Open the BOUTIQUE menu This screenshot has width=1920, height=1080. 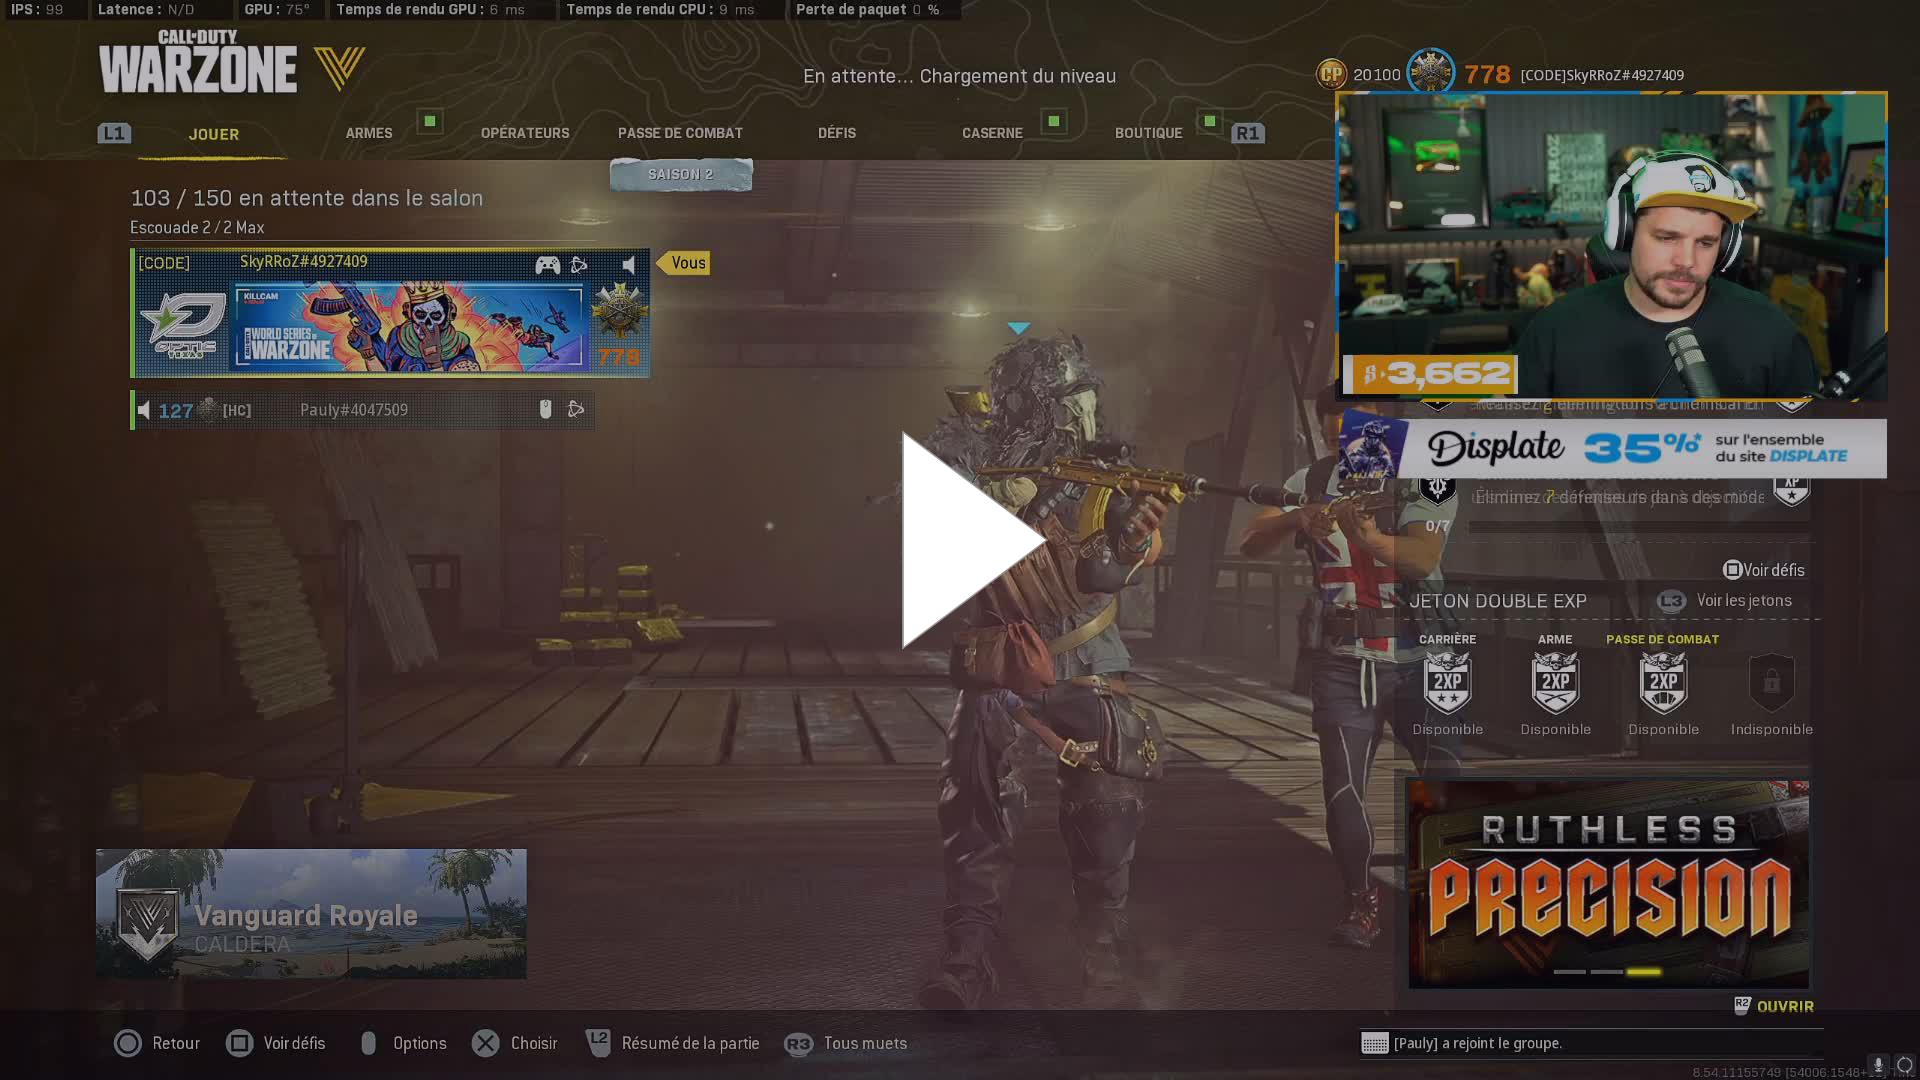tap(1148, 132)
